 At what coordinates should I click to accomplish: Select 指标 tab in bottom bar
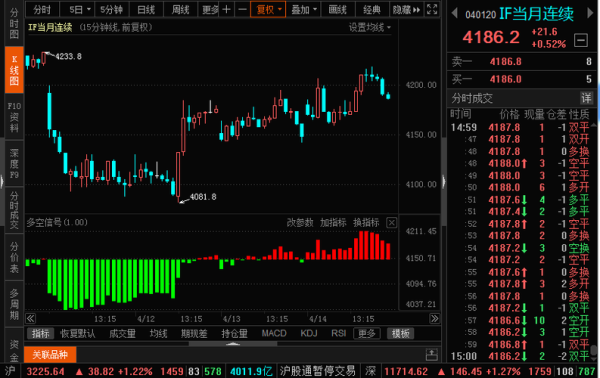pyautogui.click(x=40, y=333)
